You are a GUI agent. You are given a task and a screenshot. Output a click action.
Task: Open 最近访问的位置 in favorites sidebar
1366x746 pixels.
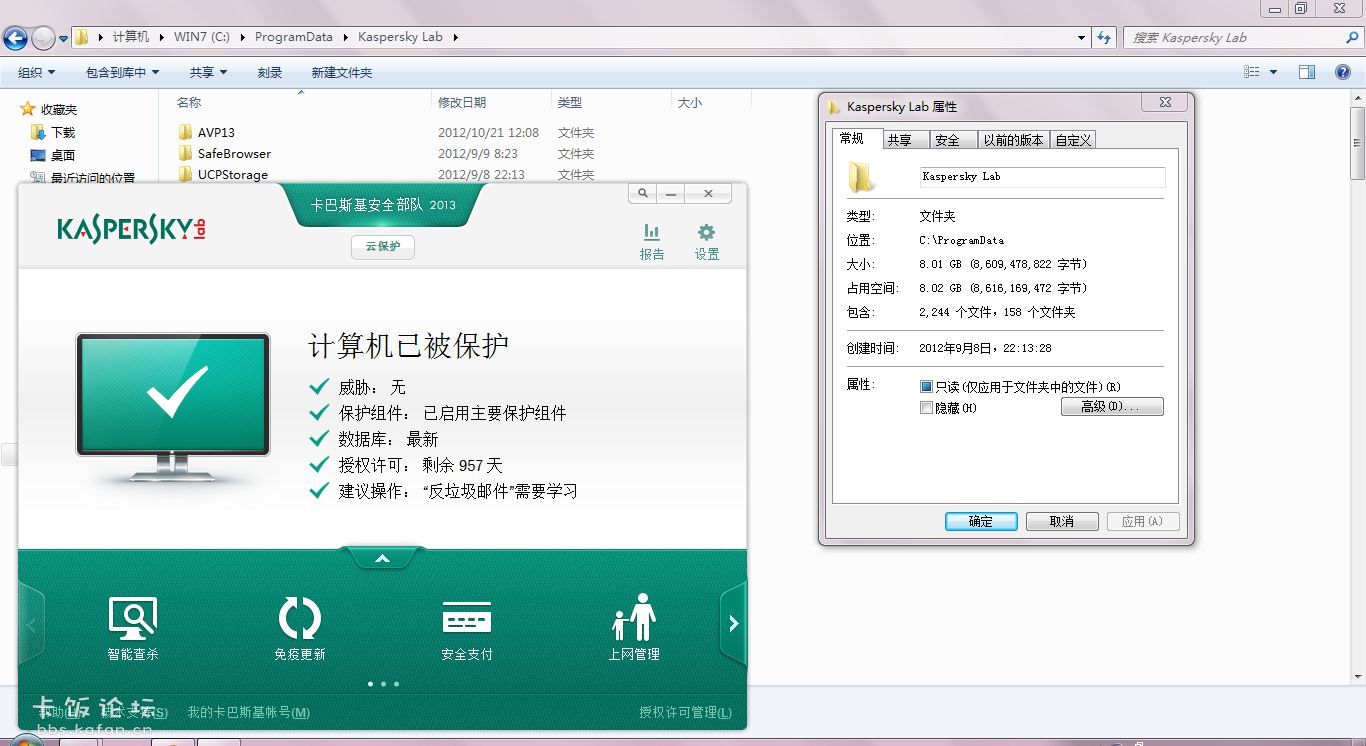[x=83, y=178]
